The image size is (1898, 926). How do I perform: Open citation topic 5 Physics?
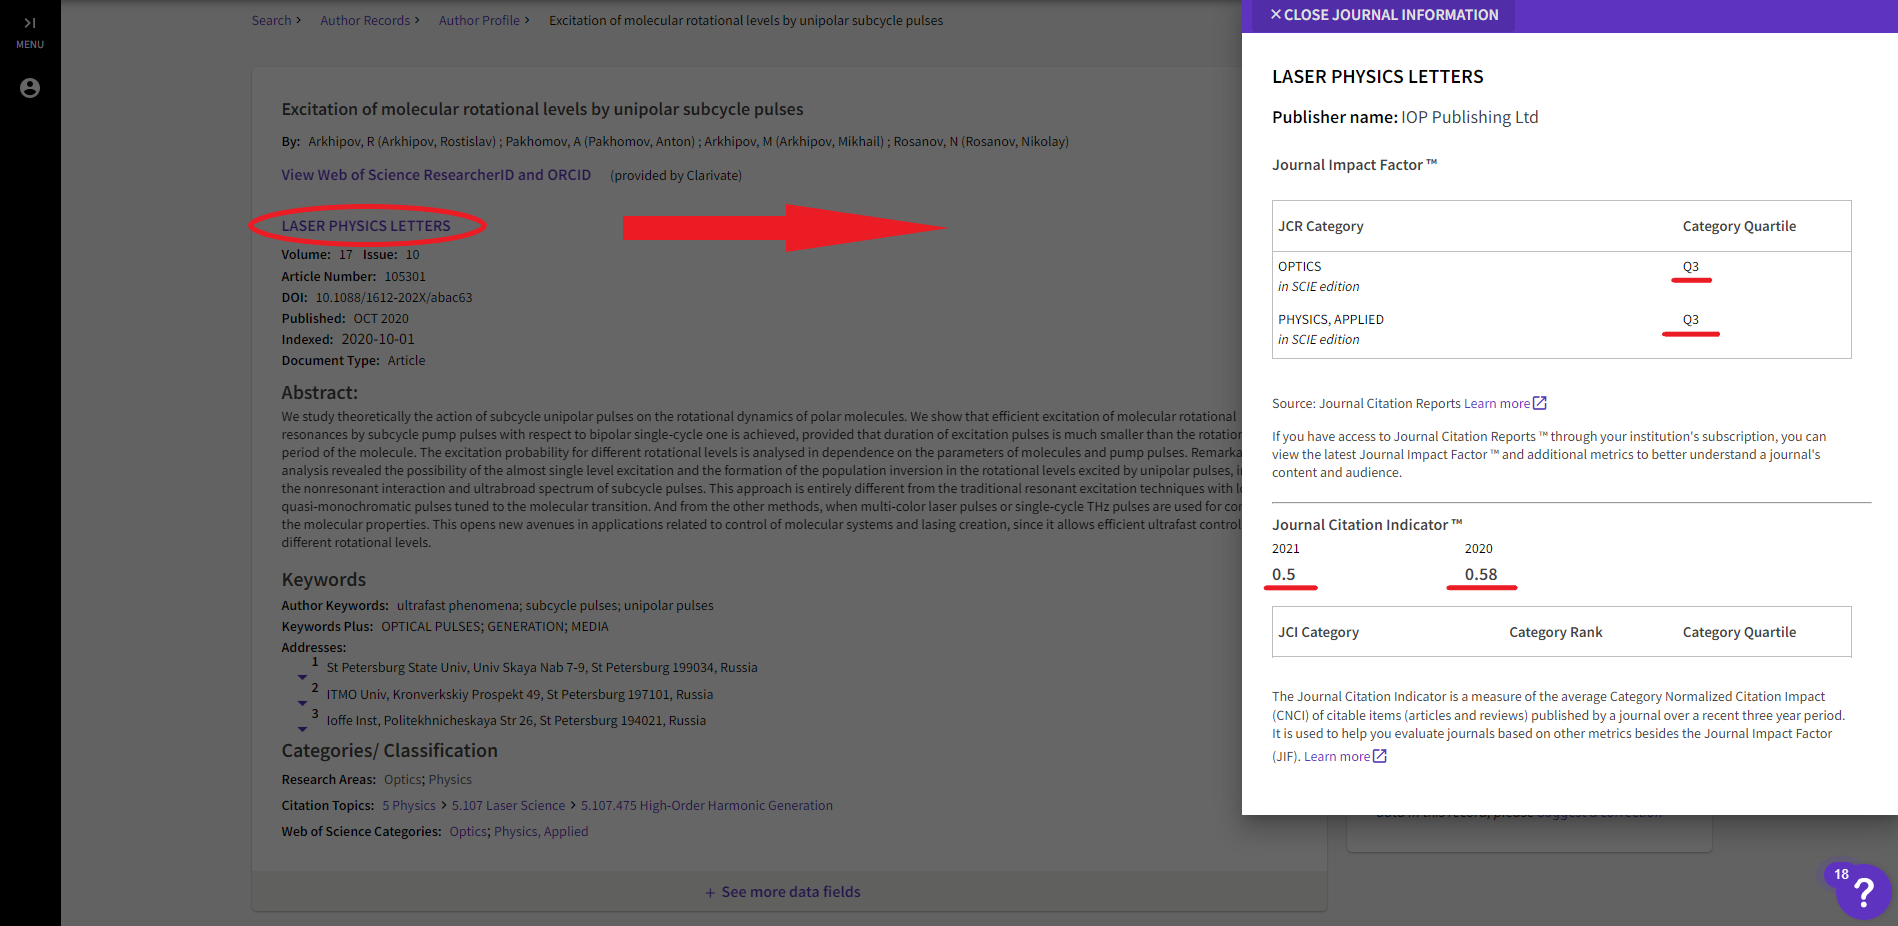pos(409,806)
